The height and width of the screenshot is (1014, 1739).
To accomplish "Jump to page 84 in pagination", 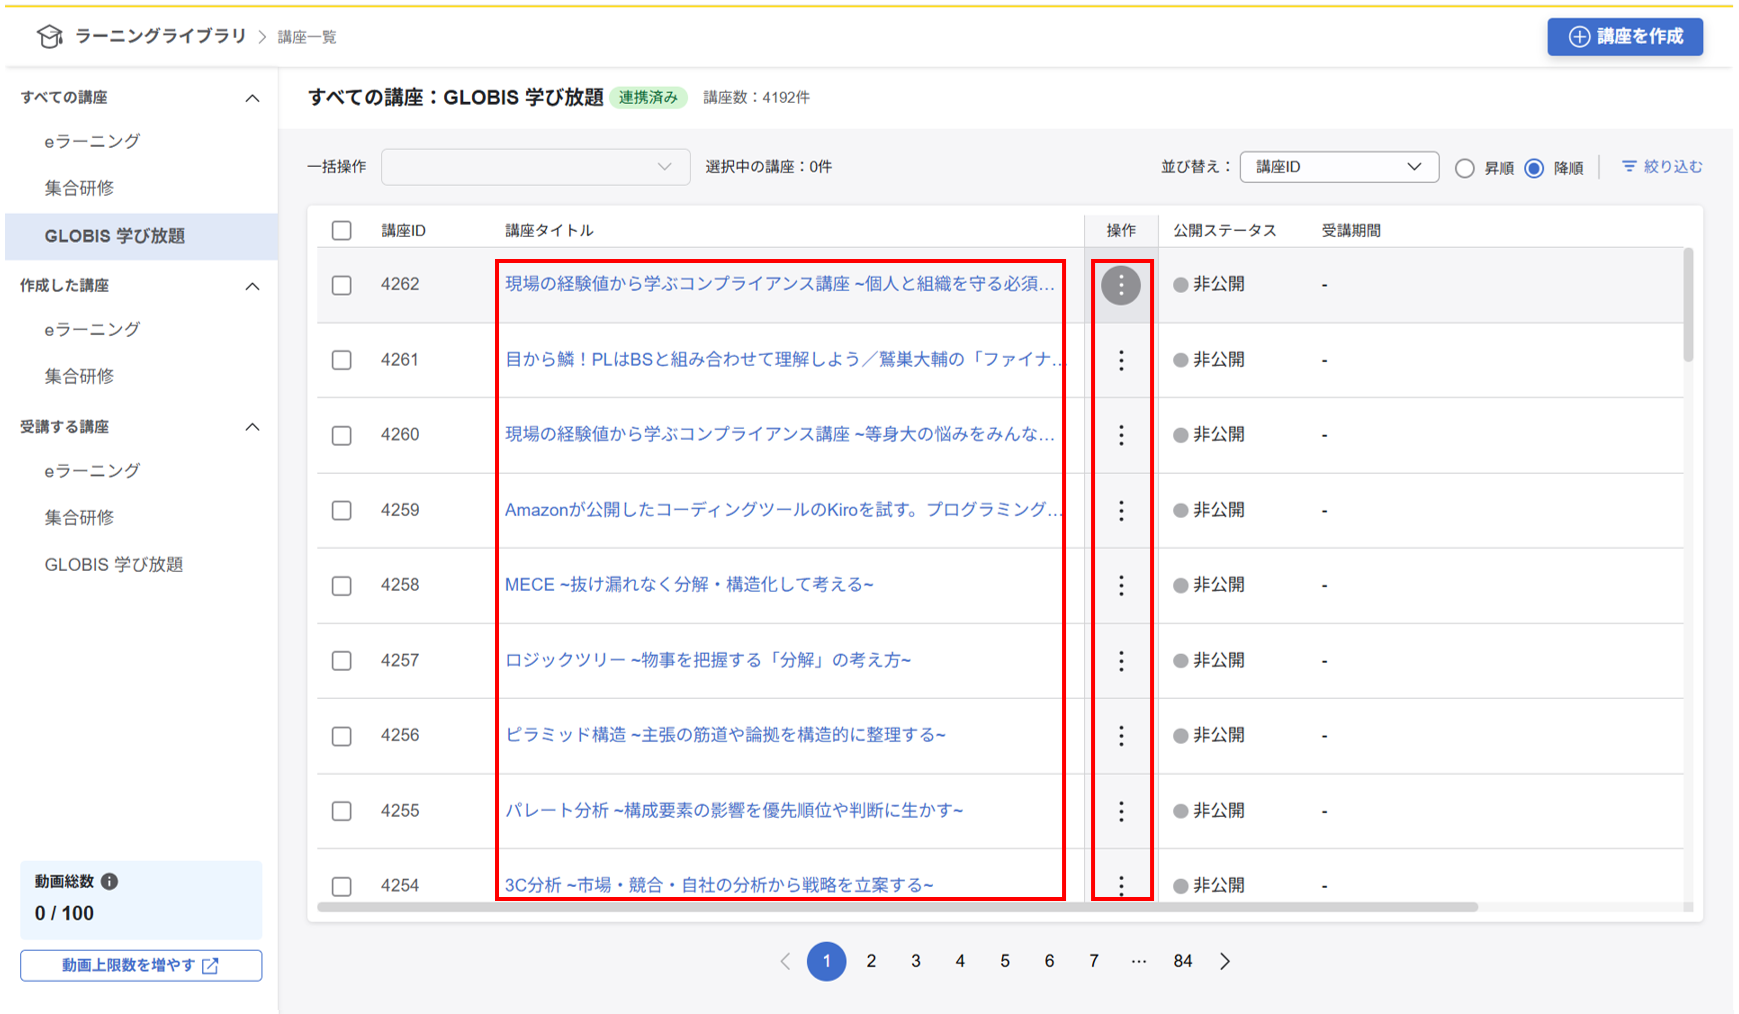I will pyautogui.click(x=1182, y=961).
